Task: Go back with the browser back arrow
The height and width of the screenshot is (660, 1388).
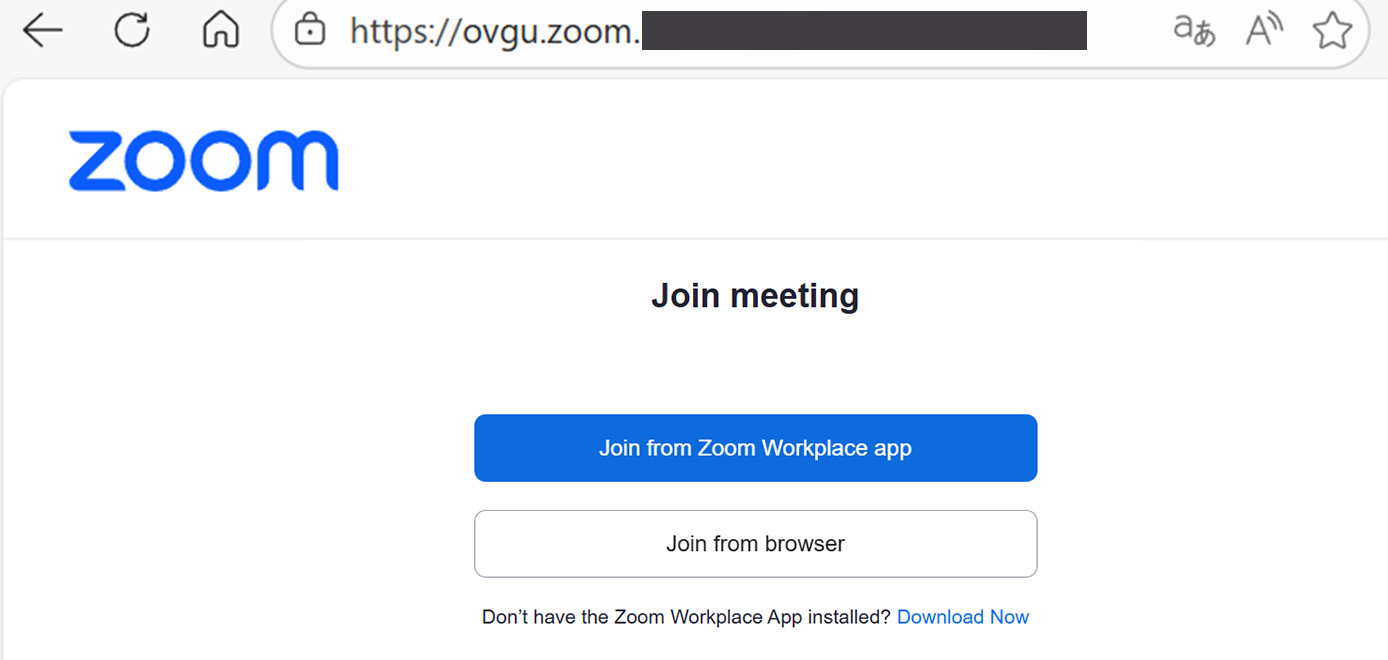Action: coord(42,31)
